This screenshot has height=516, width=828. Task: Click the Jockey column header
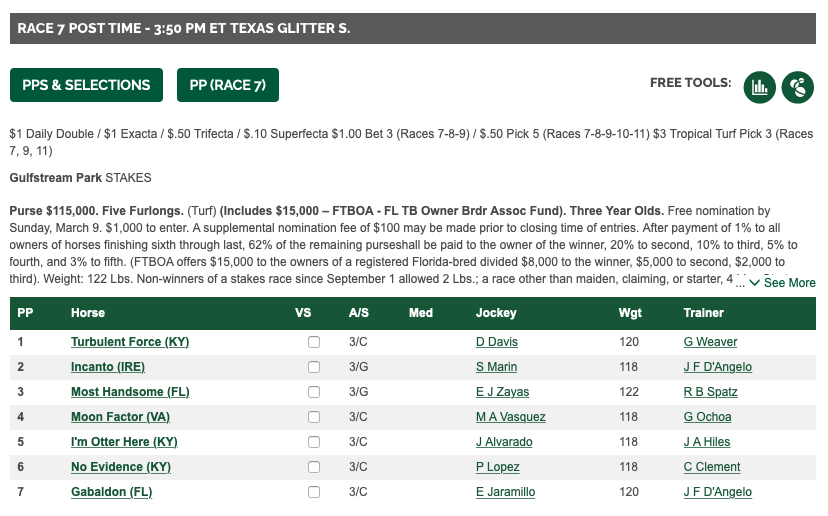(496, 313)
